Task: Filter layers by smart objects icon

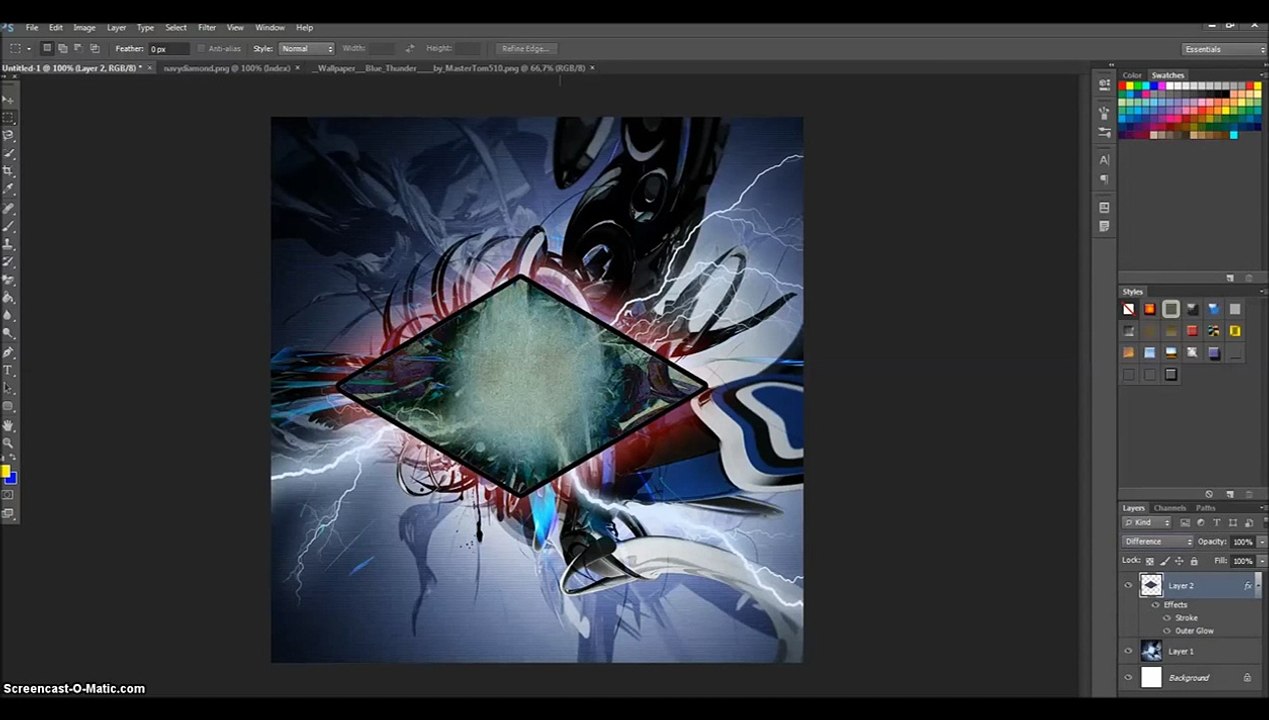Action: pos(1249,522)
